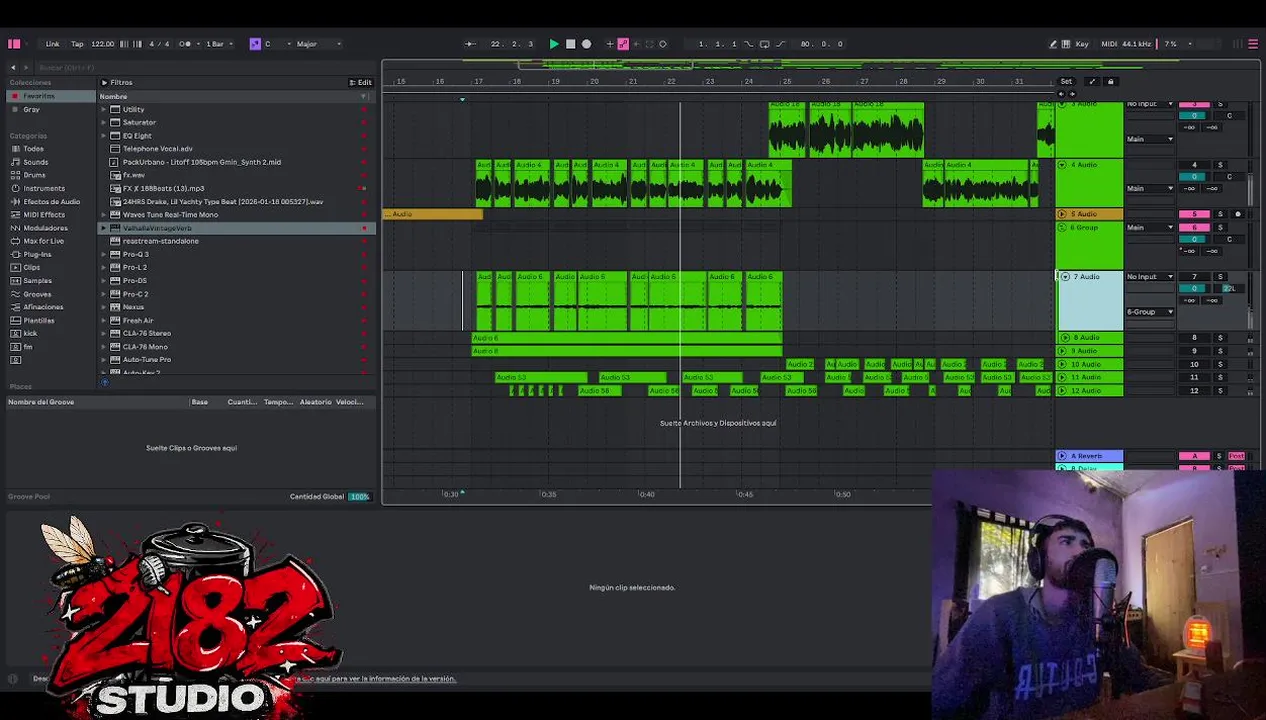Go back with the browser left arrow
This screenshot has height=720, width=1266.
[13, 67]
